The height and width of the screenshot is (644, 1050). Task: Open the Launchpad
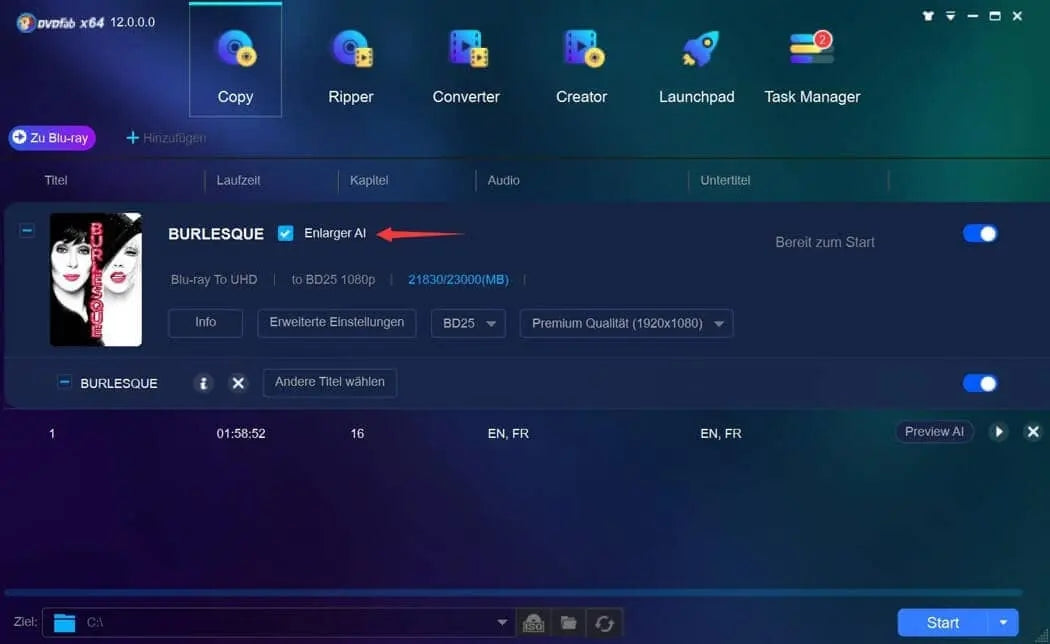click(696, 65)
